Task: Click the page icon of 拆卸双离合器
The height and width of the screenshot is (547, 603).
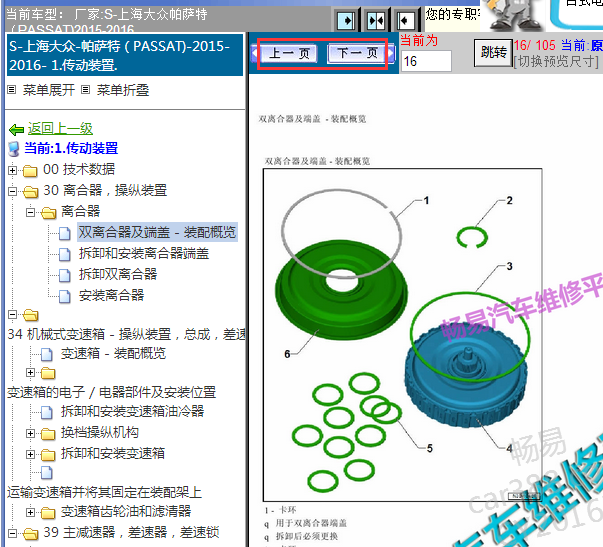Action: (64, 275)
